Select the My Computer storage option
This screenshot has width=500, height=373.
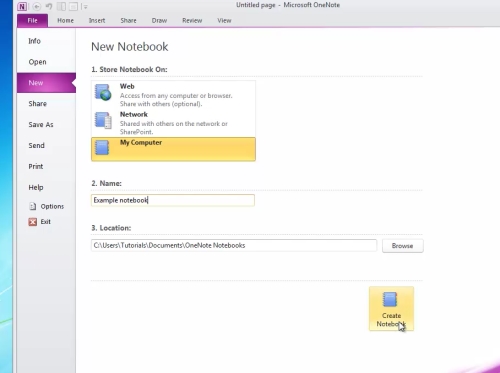pos(173,149)
